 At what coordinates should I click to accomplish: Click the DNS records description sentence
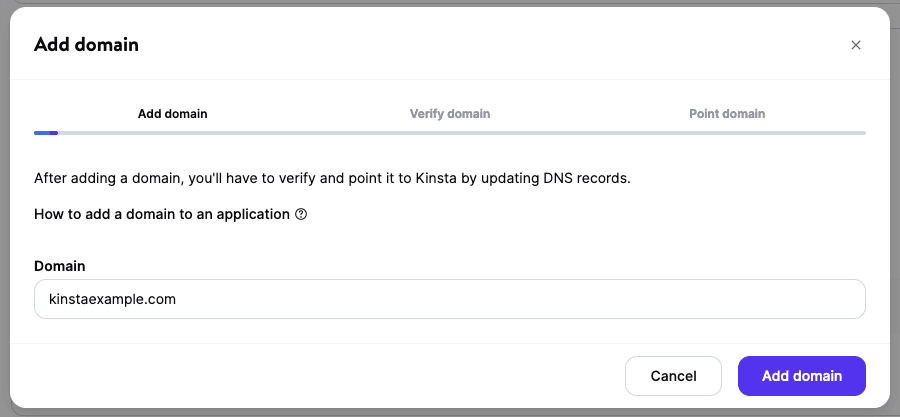[332, 179]
